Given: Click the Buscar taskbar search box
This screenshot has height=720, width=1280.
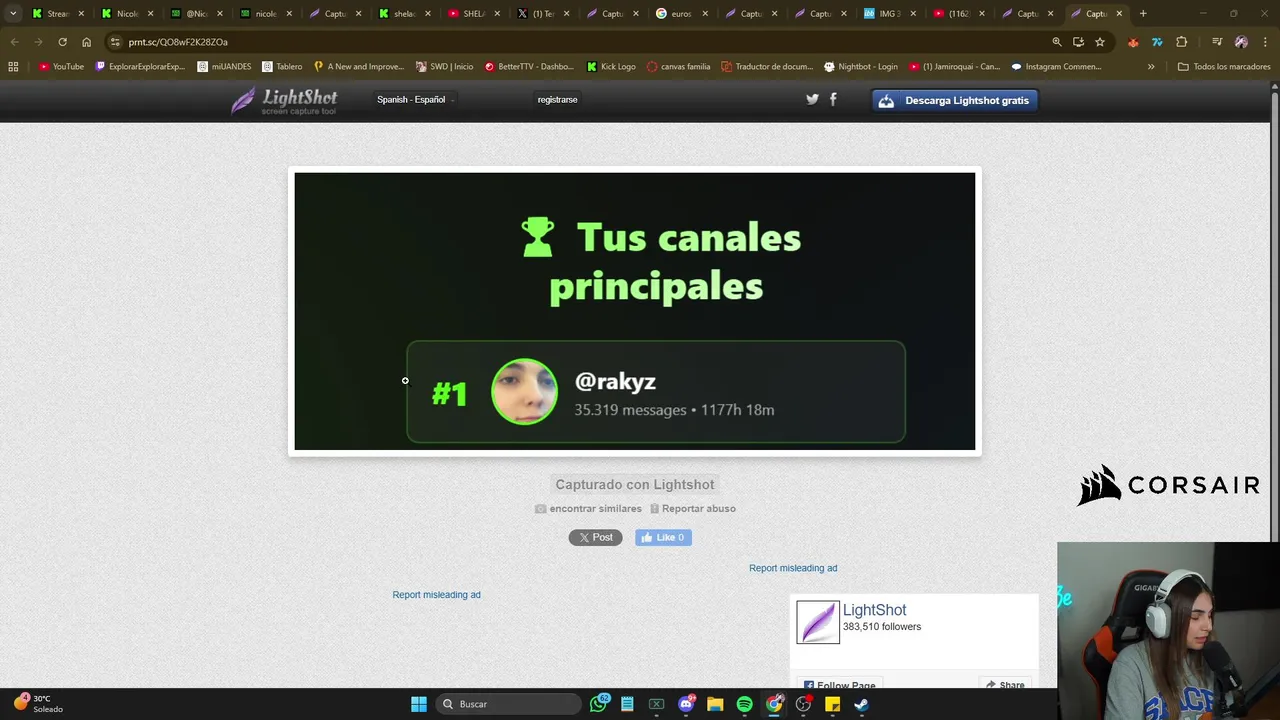Looking at the screenshot, I should pos(509,704).
